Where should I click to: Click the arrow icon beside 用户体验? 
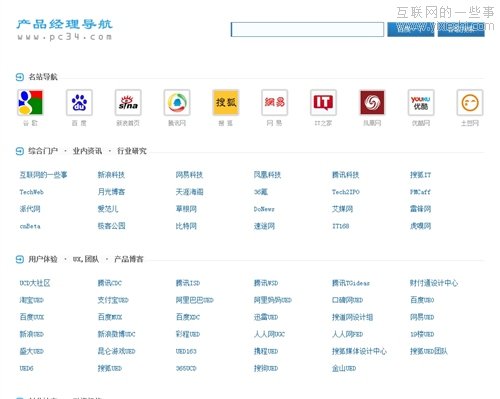click(20, 259)
